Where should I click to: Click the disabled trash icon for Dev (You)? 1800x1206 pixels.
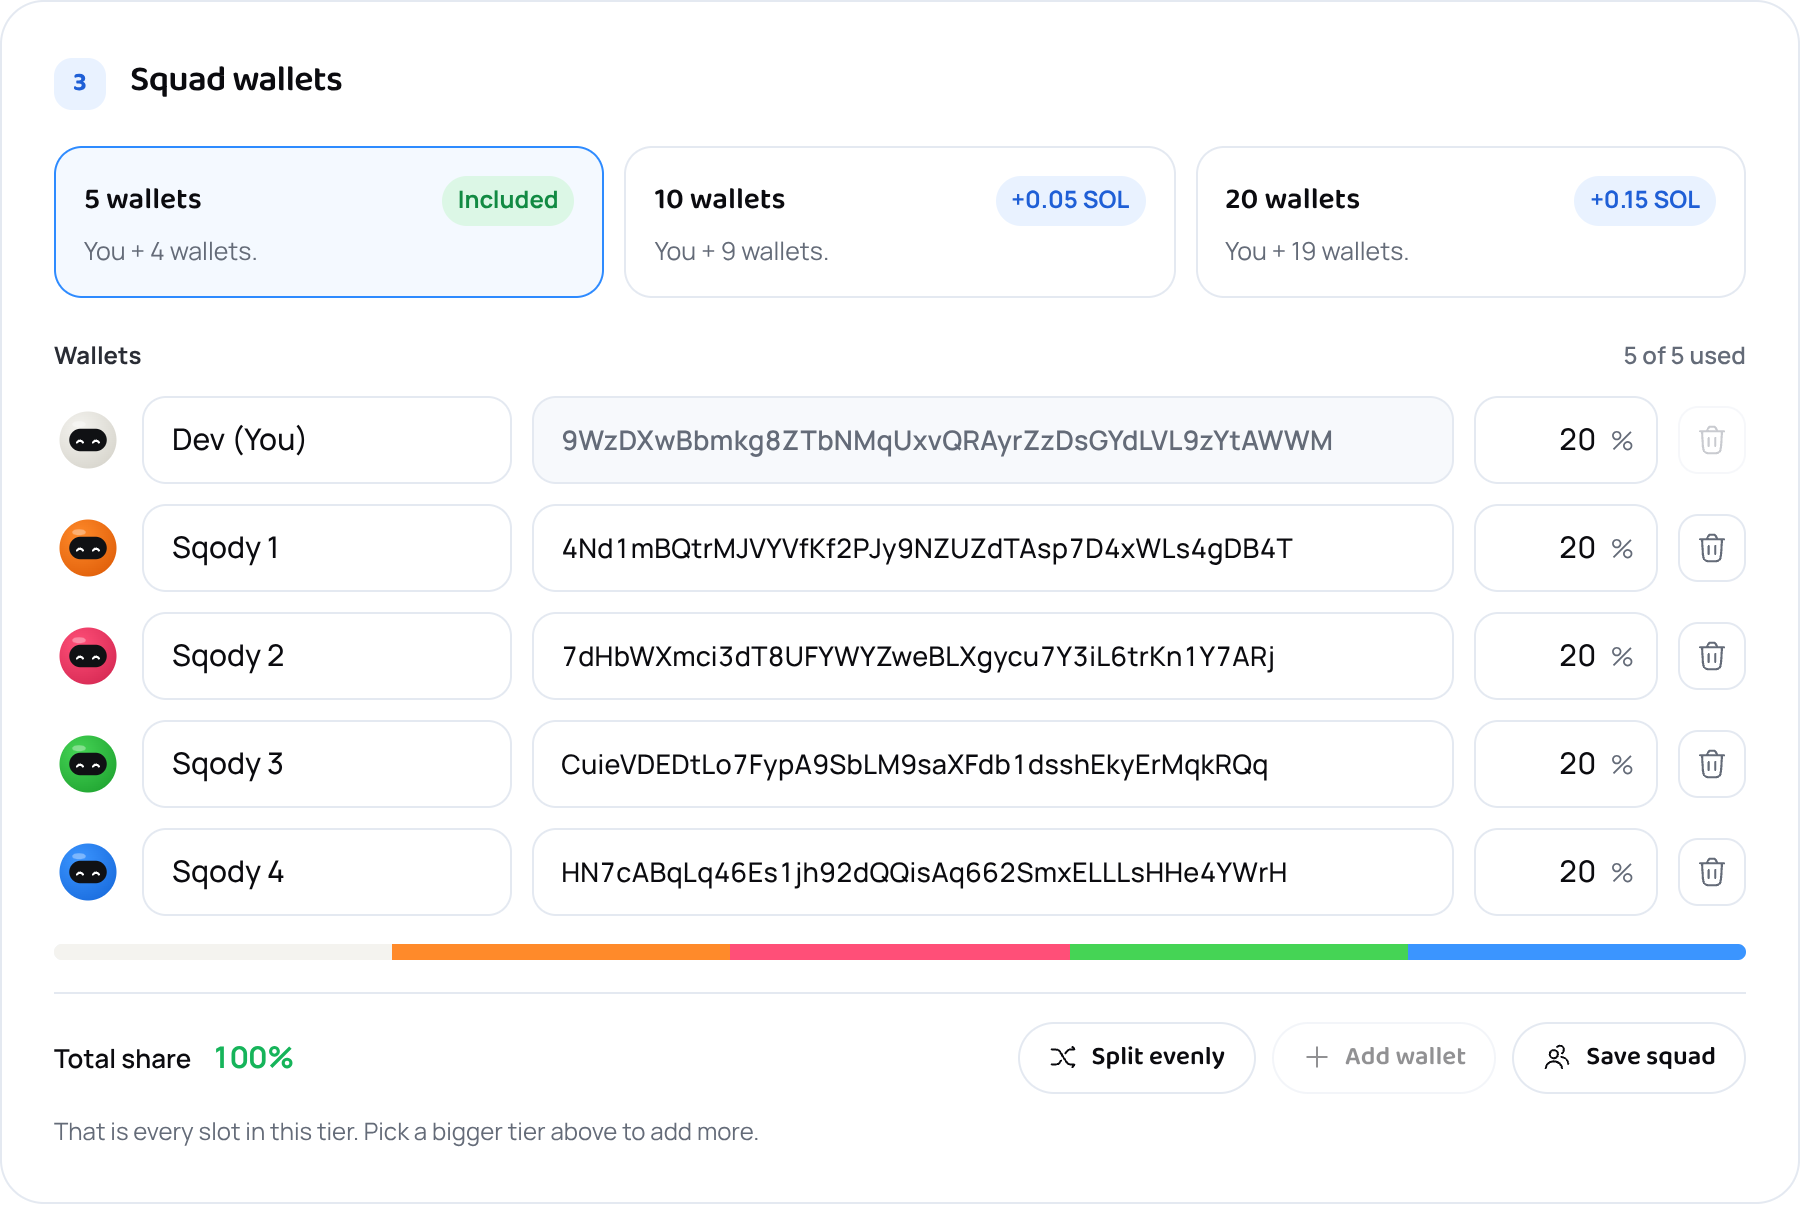[x=1711, y=440]
